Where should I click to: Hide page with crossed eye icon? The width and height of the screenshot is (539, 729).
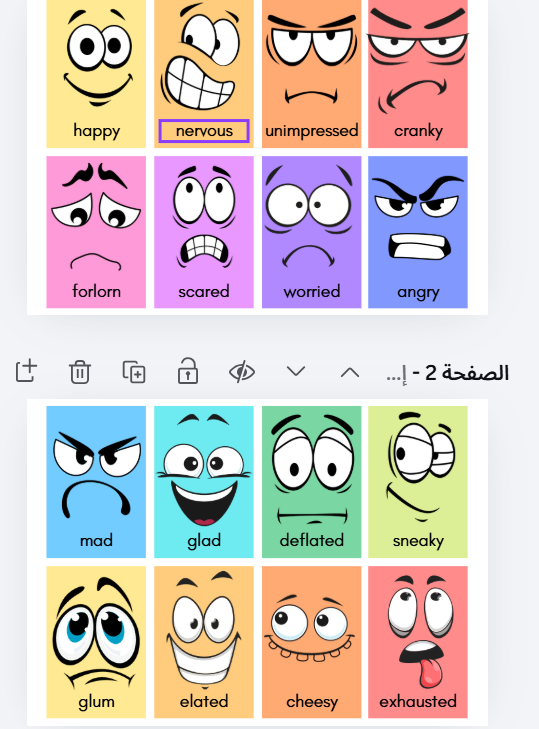[x=242, y=372]
